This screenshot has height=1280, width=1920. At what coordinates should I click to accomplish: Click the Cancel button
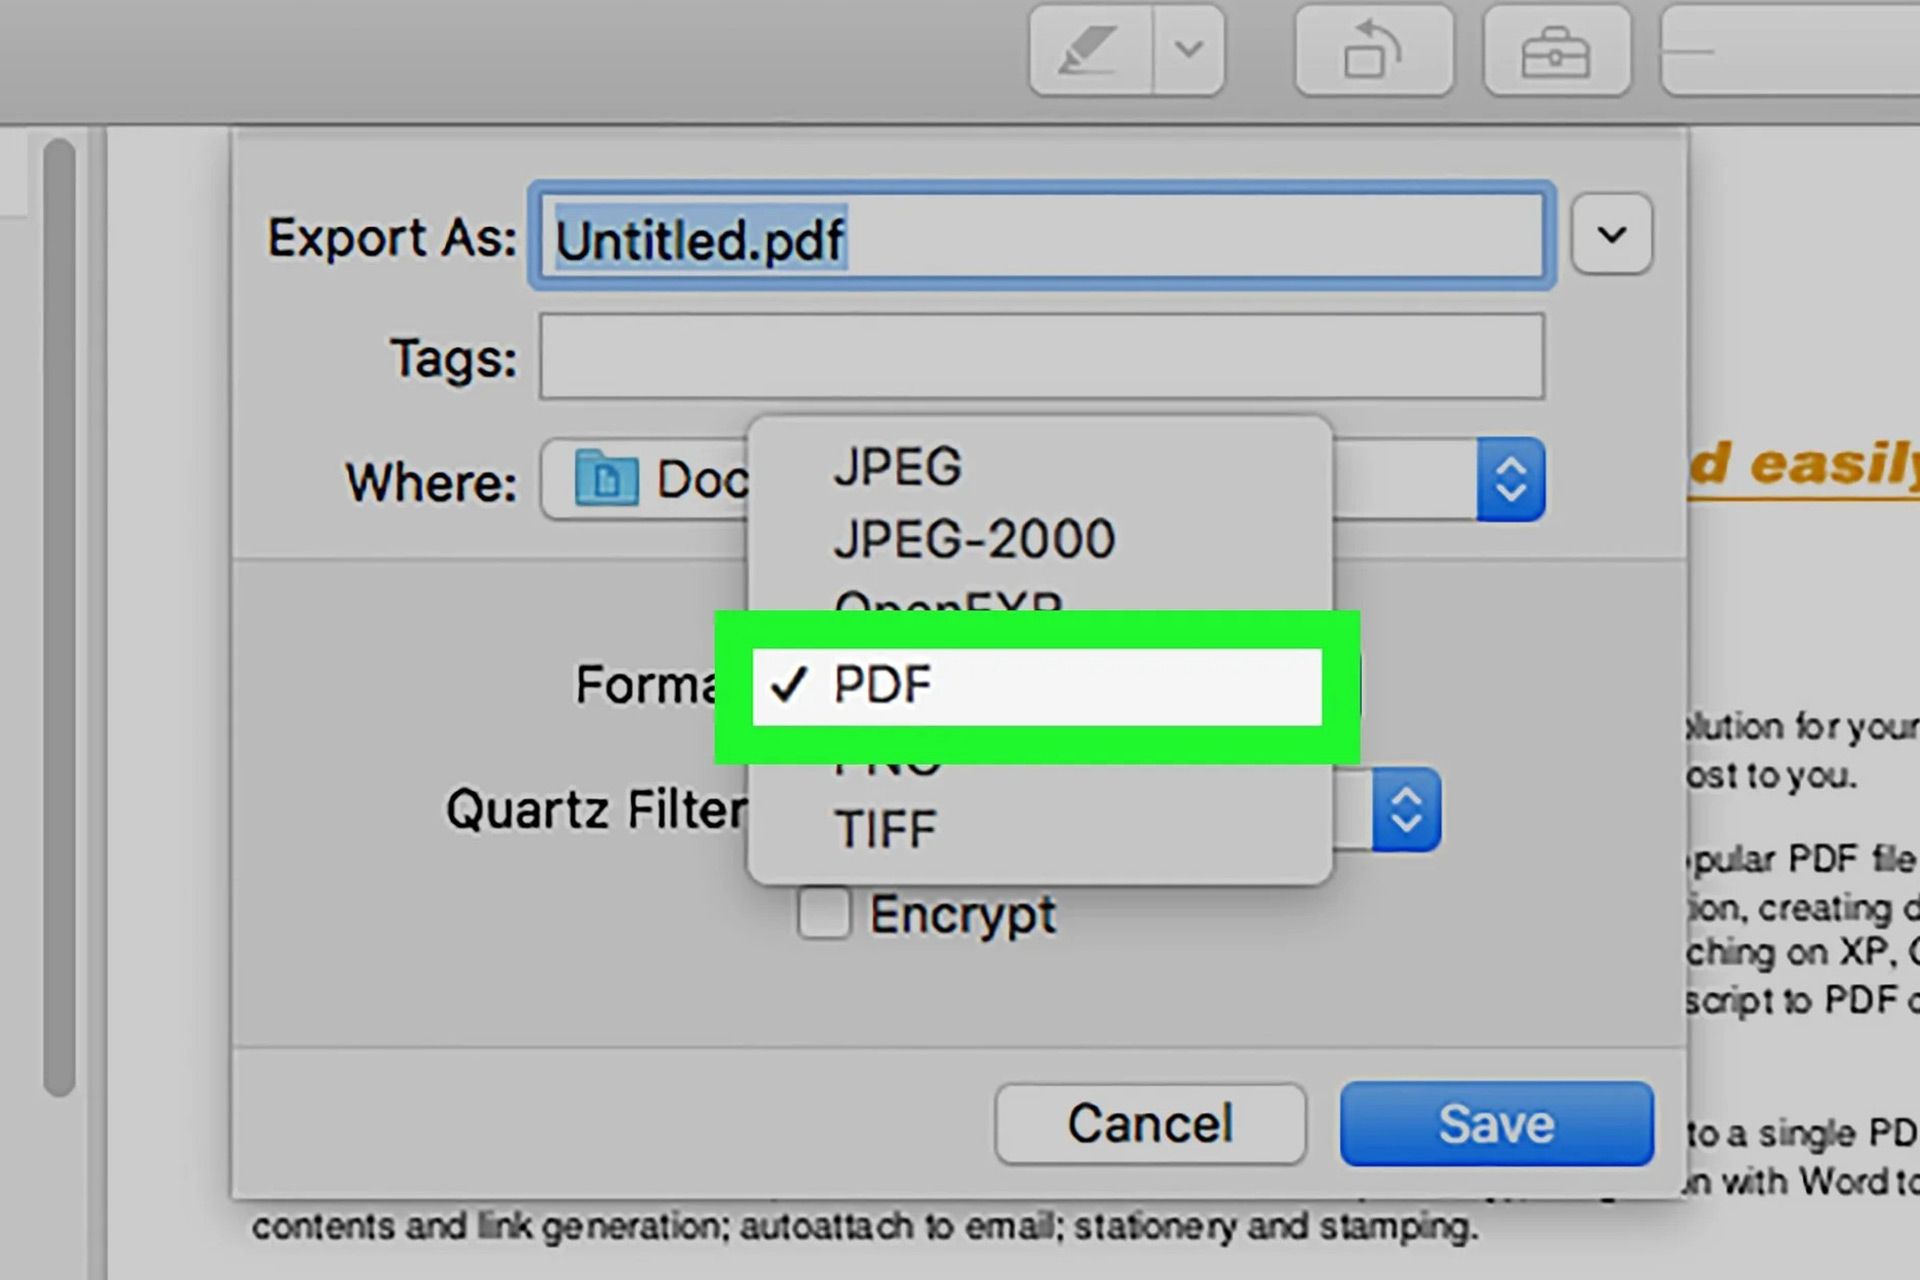pyautogui.click(x=1150, y=1123)
